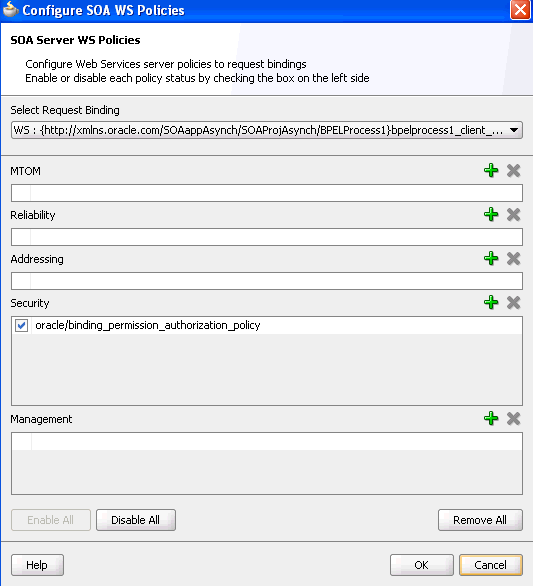Select the oracle/binding_permission_authorization_policy row
Screen dimensions: 533x586
267,325
